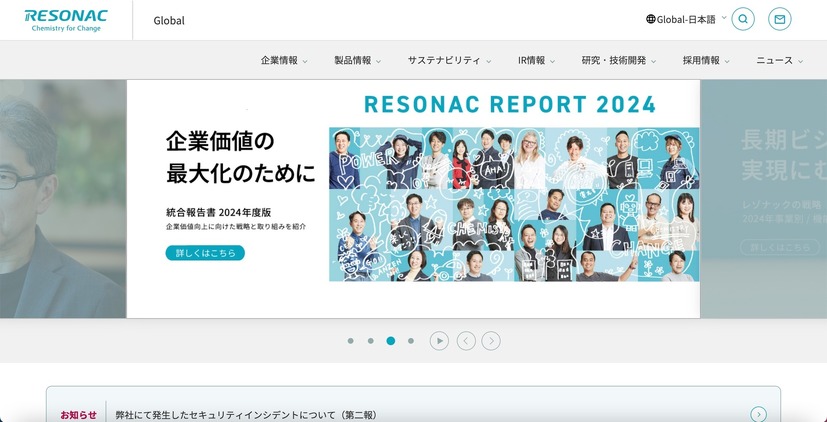Image resolution: width=827 pixels, height=422 pixels.
Task: Select the second carousel dot
Action: point(370,341)
